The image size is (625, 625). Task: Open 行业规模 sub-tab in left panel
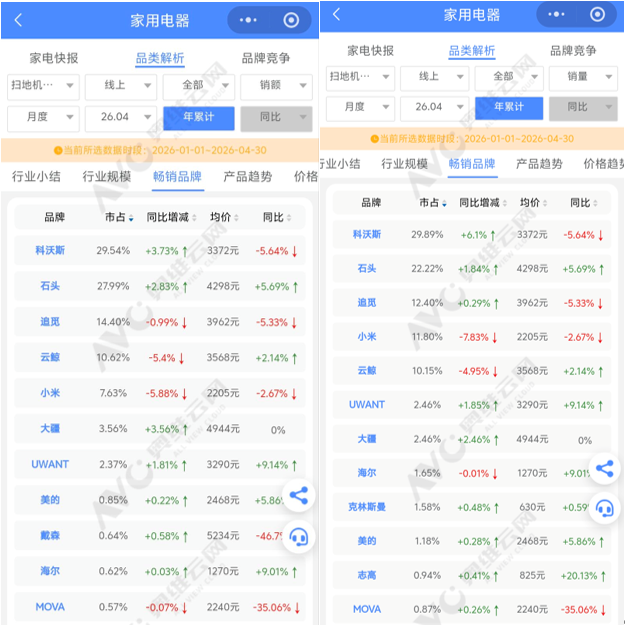106,177
